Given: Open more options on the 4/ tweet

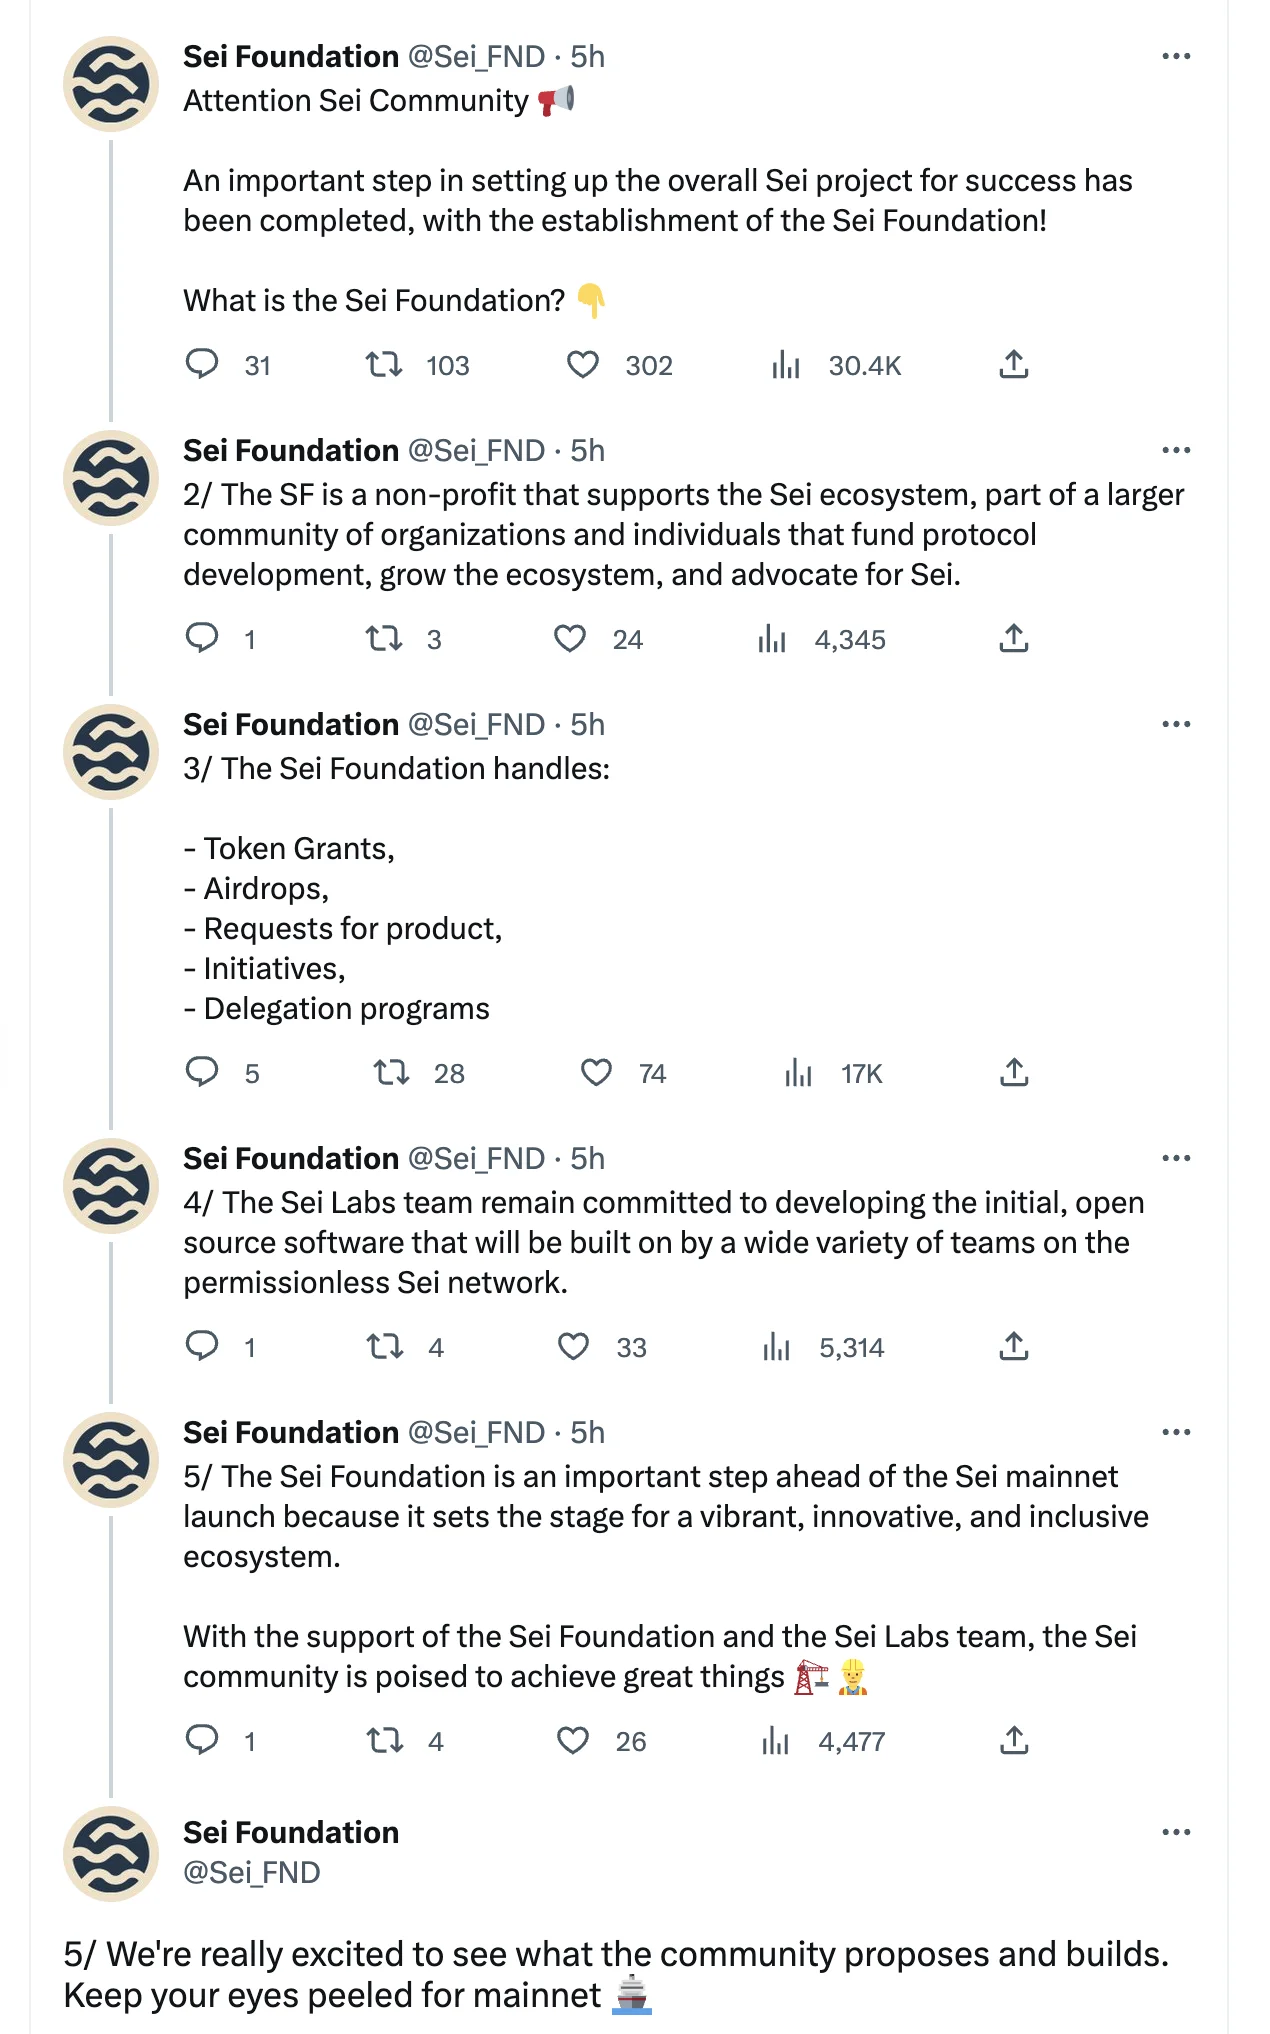Looking at the screenshot, I should pyautogui.click(x=1176, y=1158).
